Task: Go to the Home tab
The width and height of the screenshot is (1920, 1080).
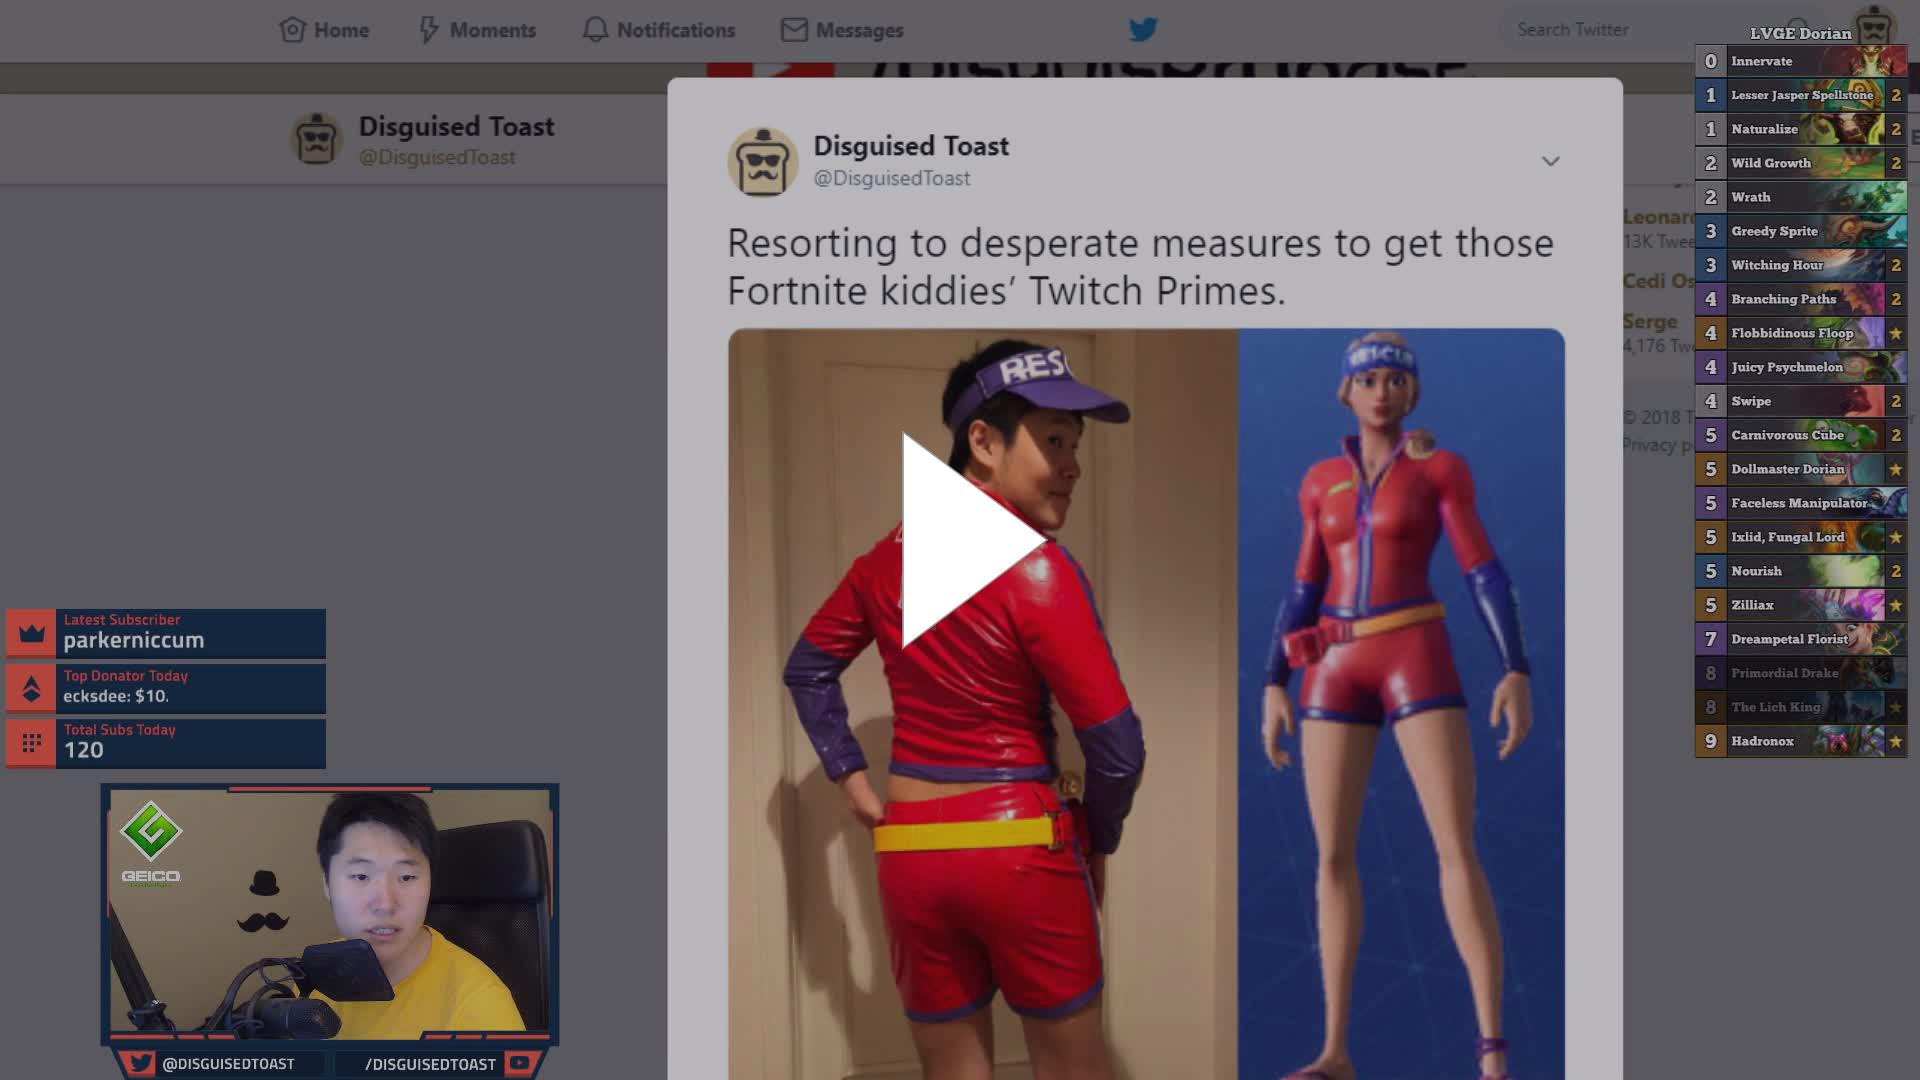Action: coord(324,30)
